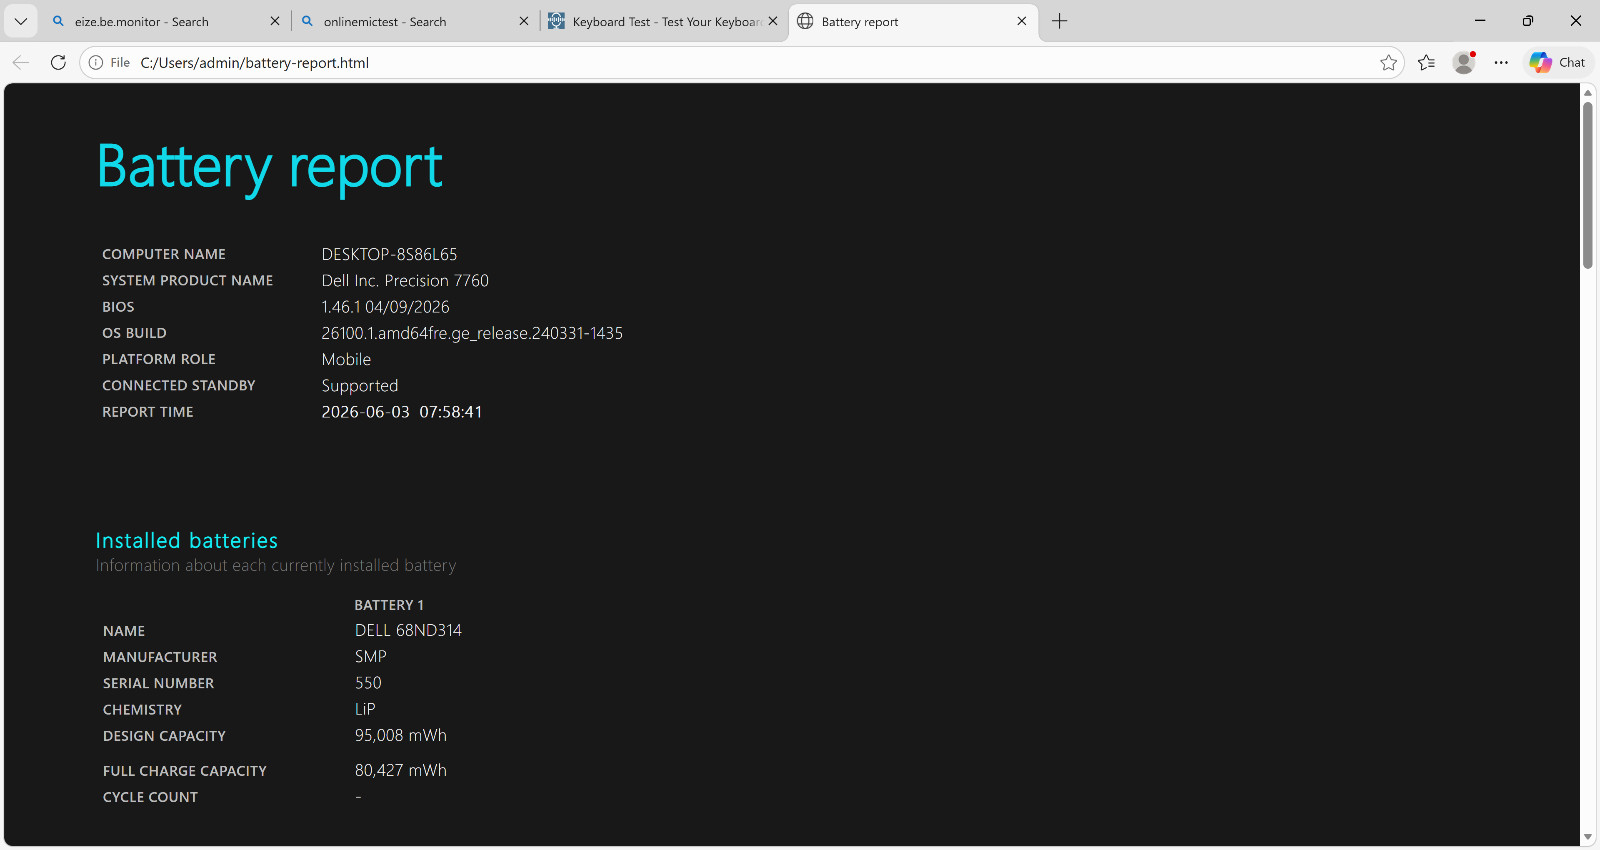Click the Installed batteries heading

click(x=187, y=540)
